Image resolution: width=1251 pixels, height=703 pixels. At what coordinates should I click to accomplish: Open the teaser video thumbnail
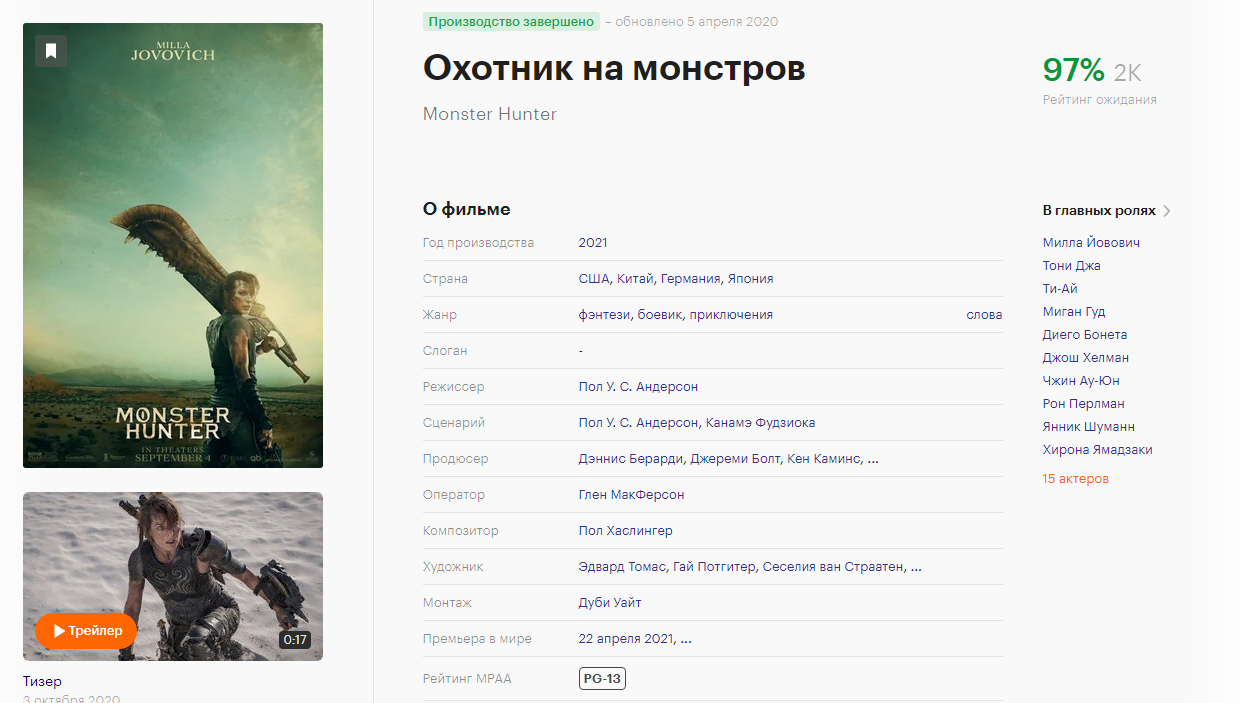click(x=173, y=576)
